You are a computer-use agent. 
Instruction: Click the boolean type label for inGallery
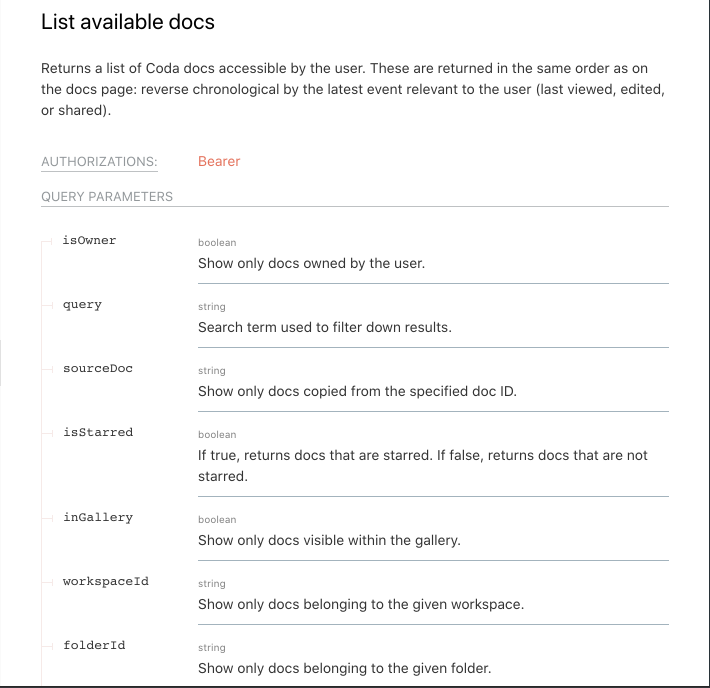(x=217, y=520)
